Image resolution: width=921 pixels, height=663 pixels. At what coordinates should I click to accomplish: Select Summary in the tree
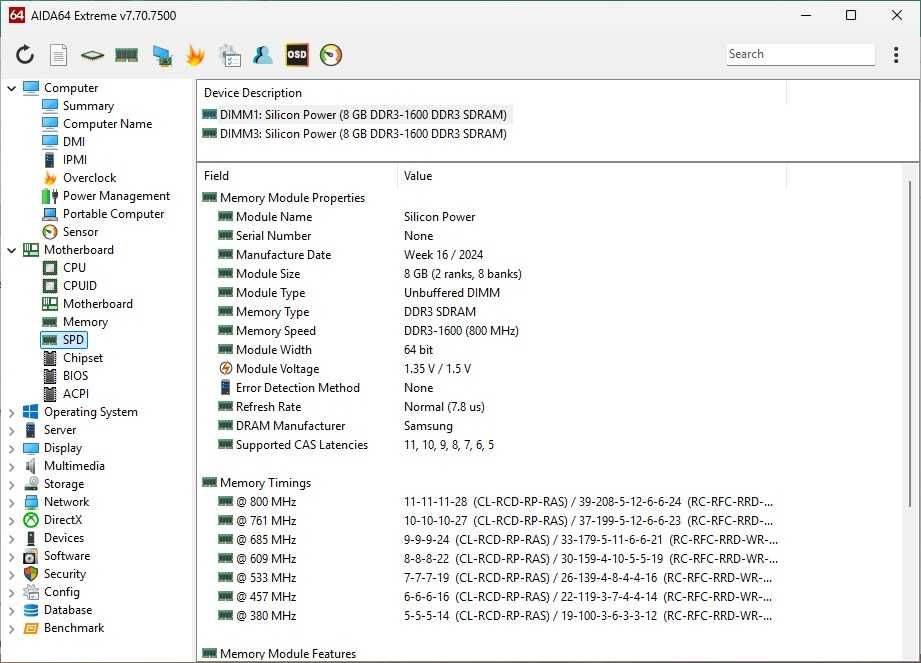tap(88, 106)
